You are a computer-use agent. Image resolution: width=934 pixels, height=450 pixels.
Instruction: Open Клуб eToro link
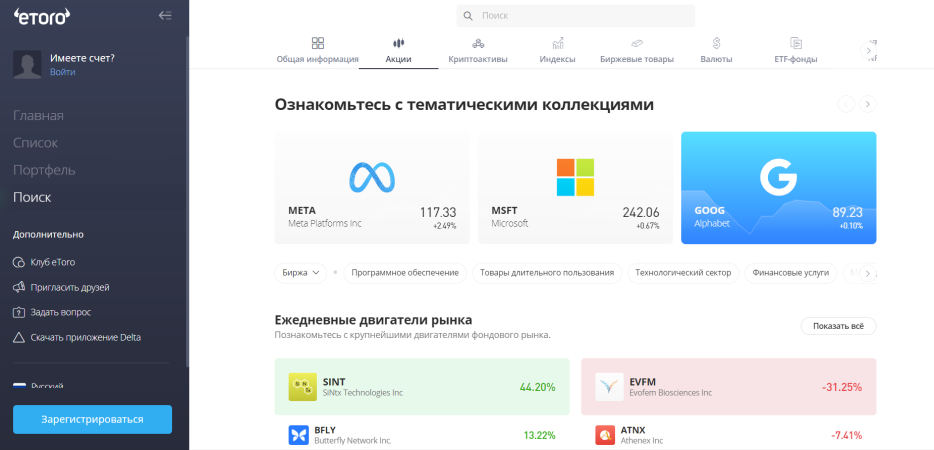53,262
